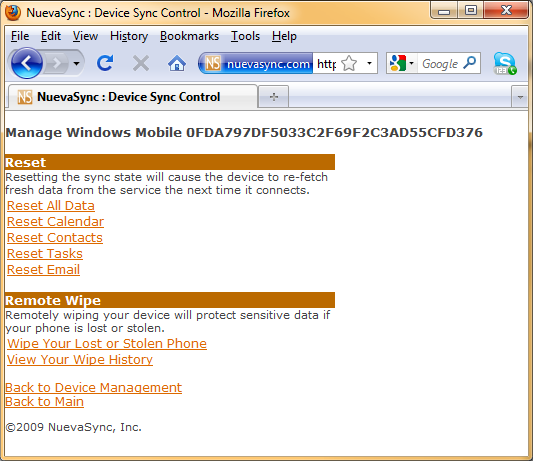
Task: Close the Firefox window
Action: (506, 11)
